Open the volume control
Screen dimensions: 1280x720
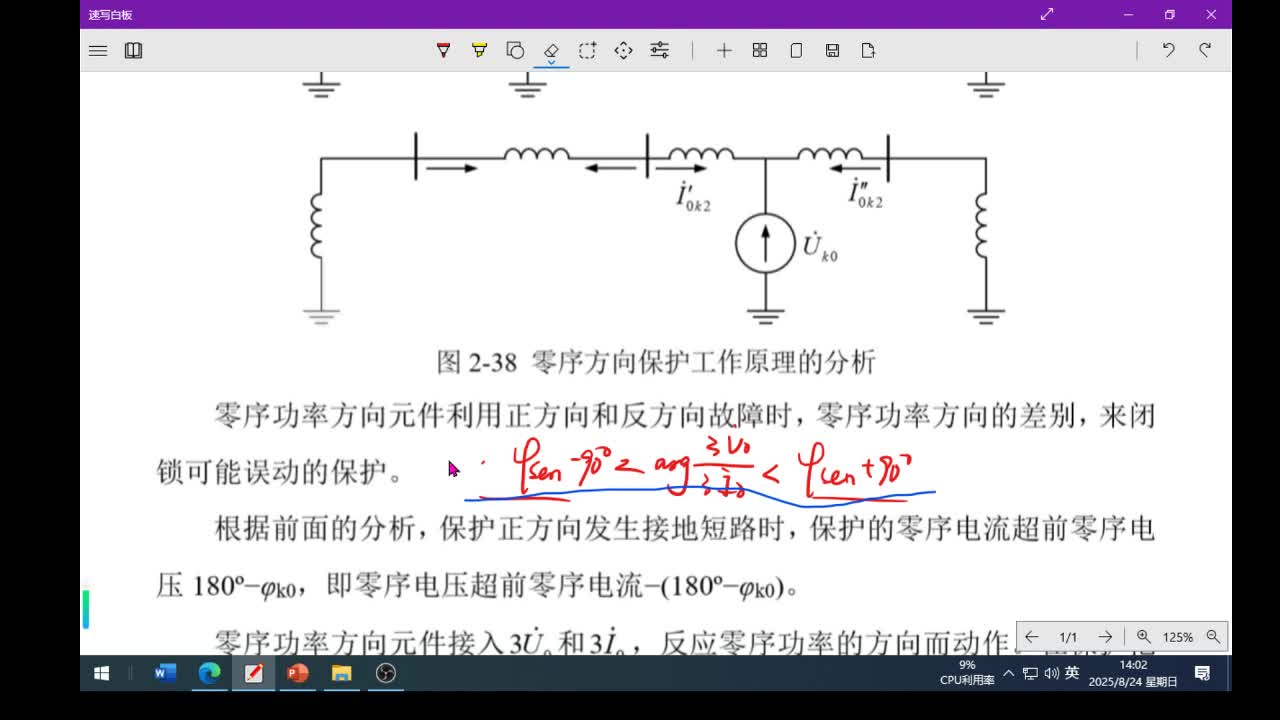(x=1051, y=673)
